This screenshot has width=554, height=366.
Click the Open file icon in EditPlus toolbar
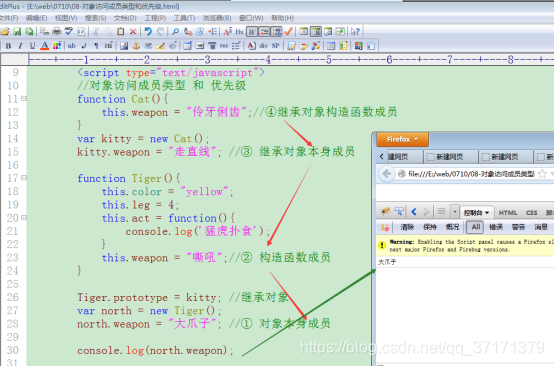point(5,31)
